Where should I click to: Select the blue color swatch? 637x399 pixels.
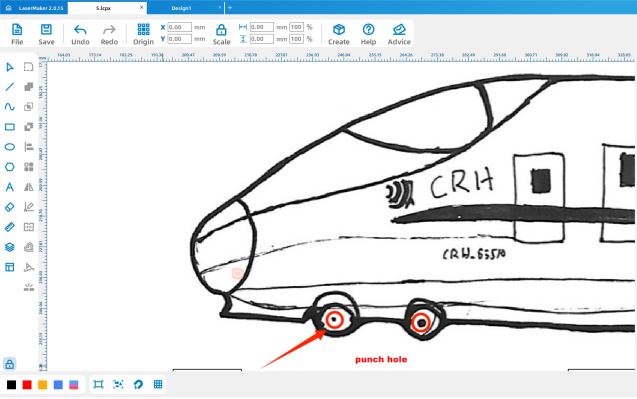coord(58,384)
